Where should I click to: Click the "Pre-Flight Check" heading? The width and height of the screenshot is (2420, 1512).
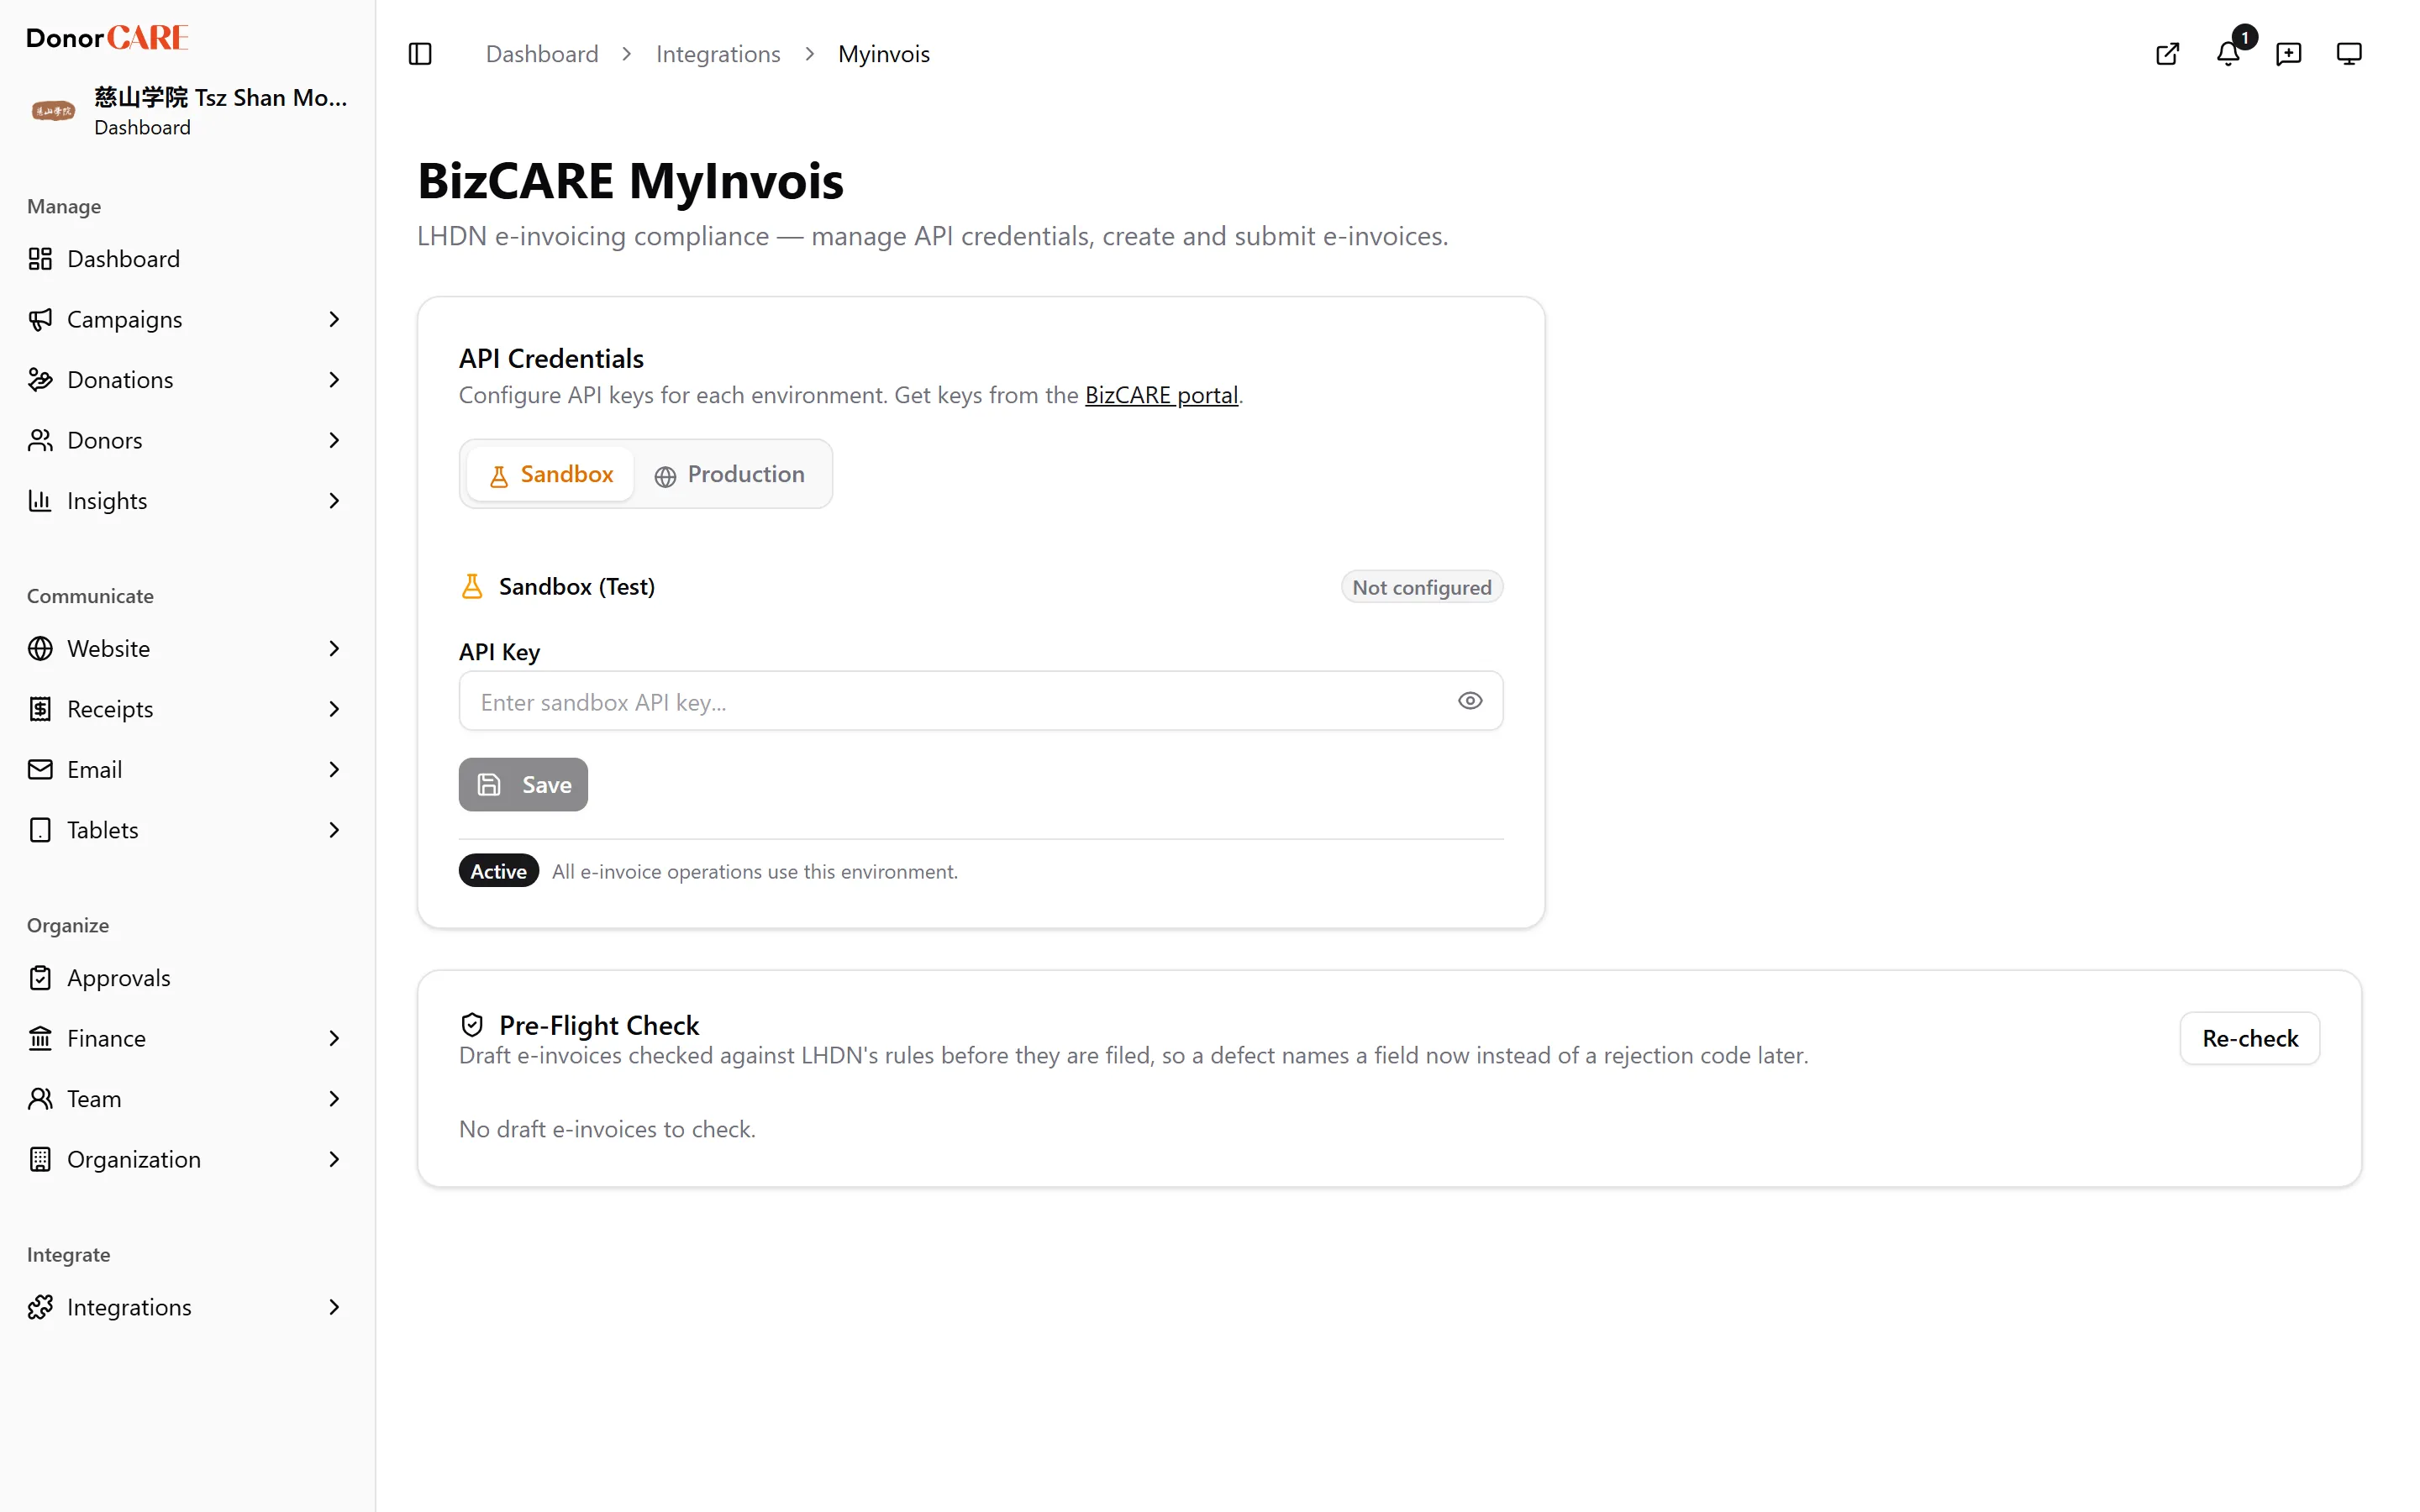(599, 1025)
